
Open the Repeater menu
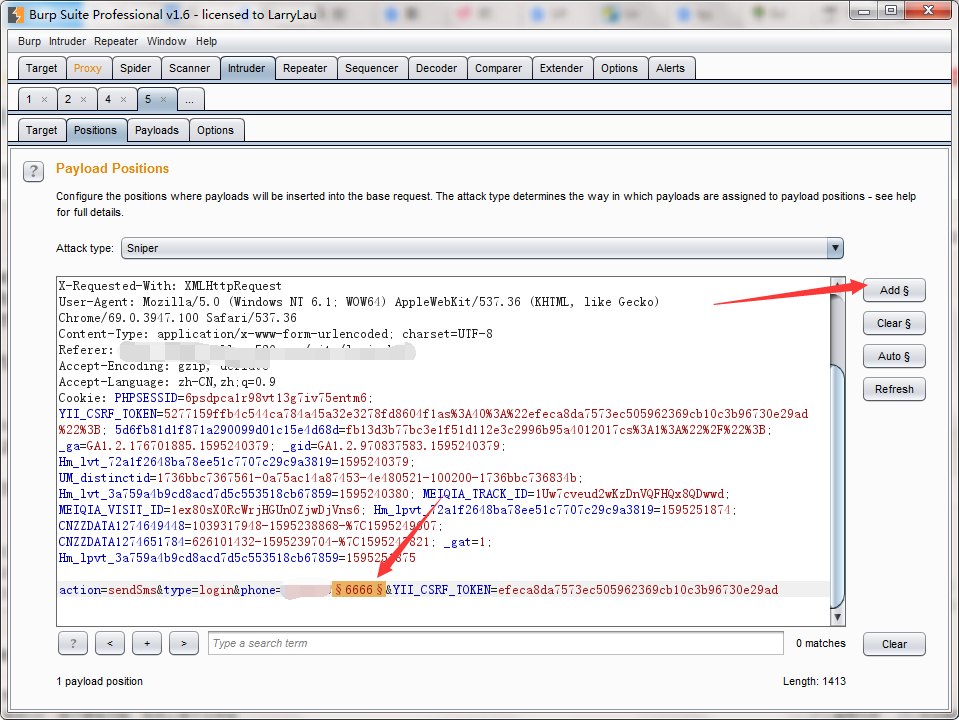[x=116, y=41]
